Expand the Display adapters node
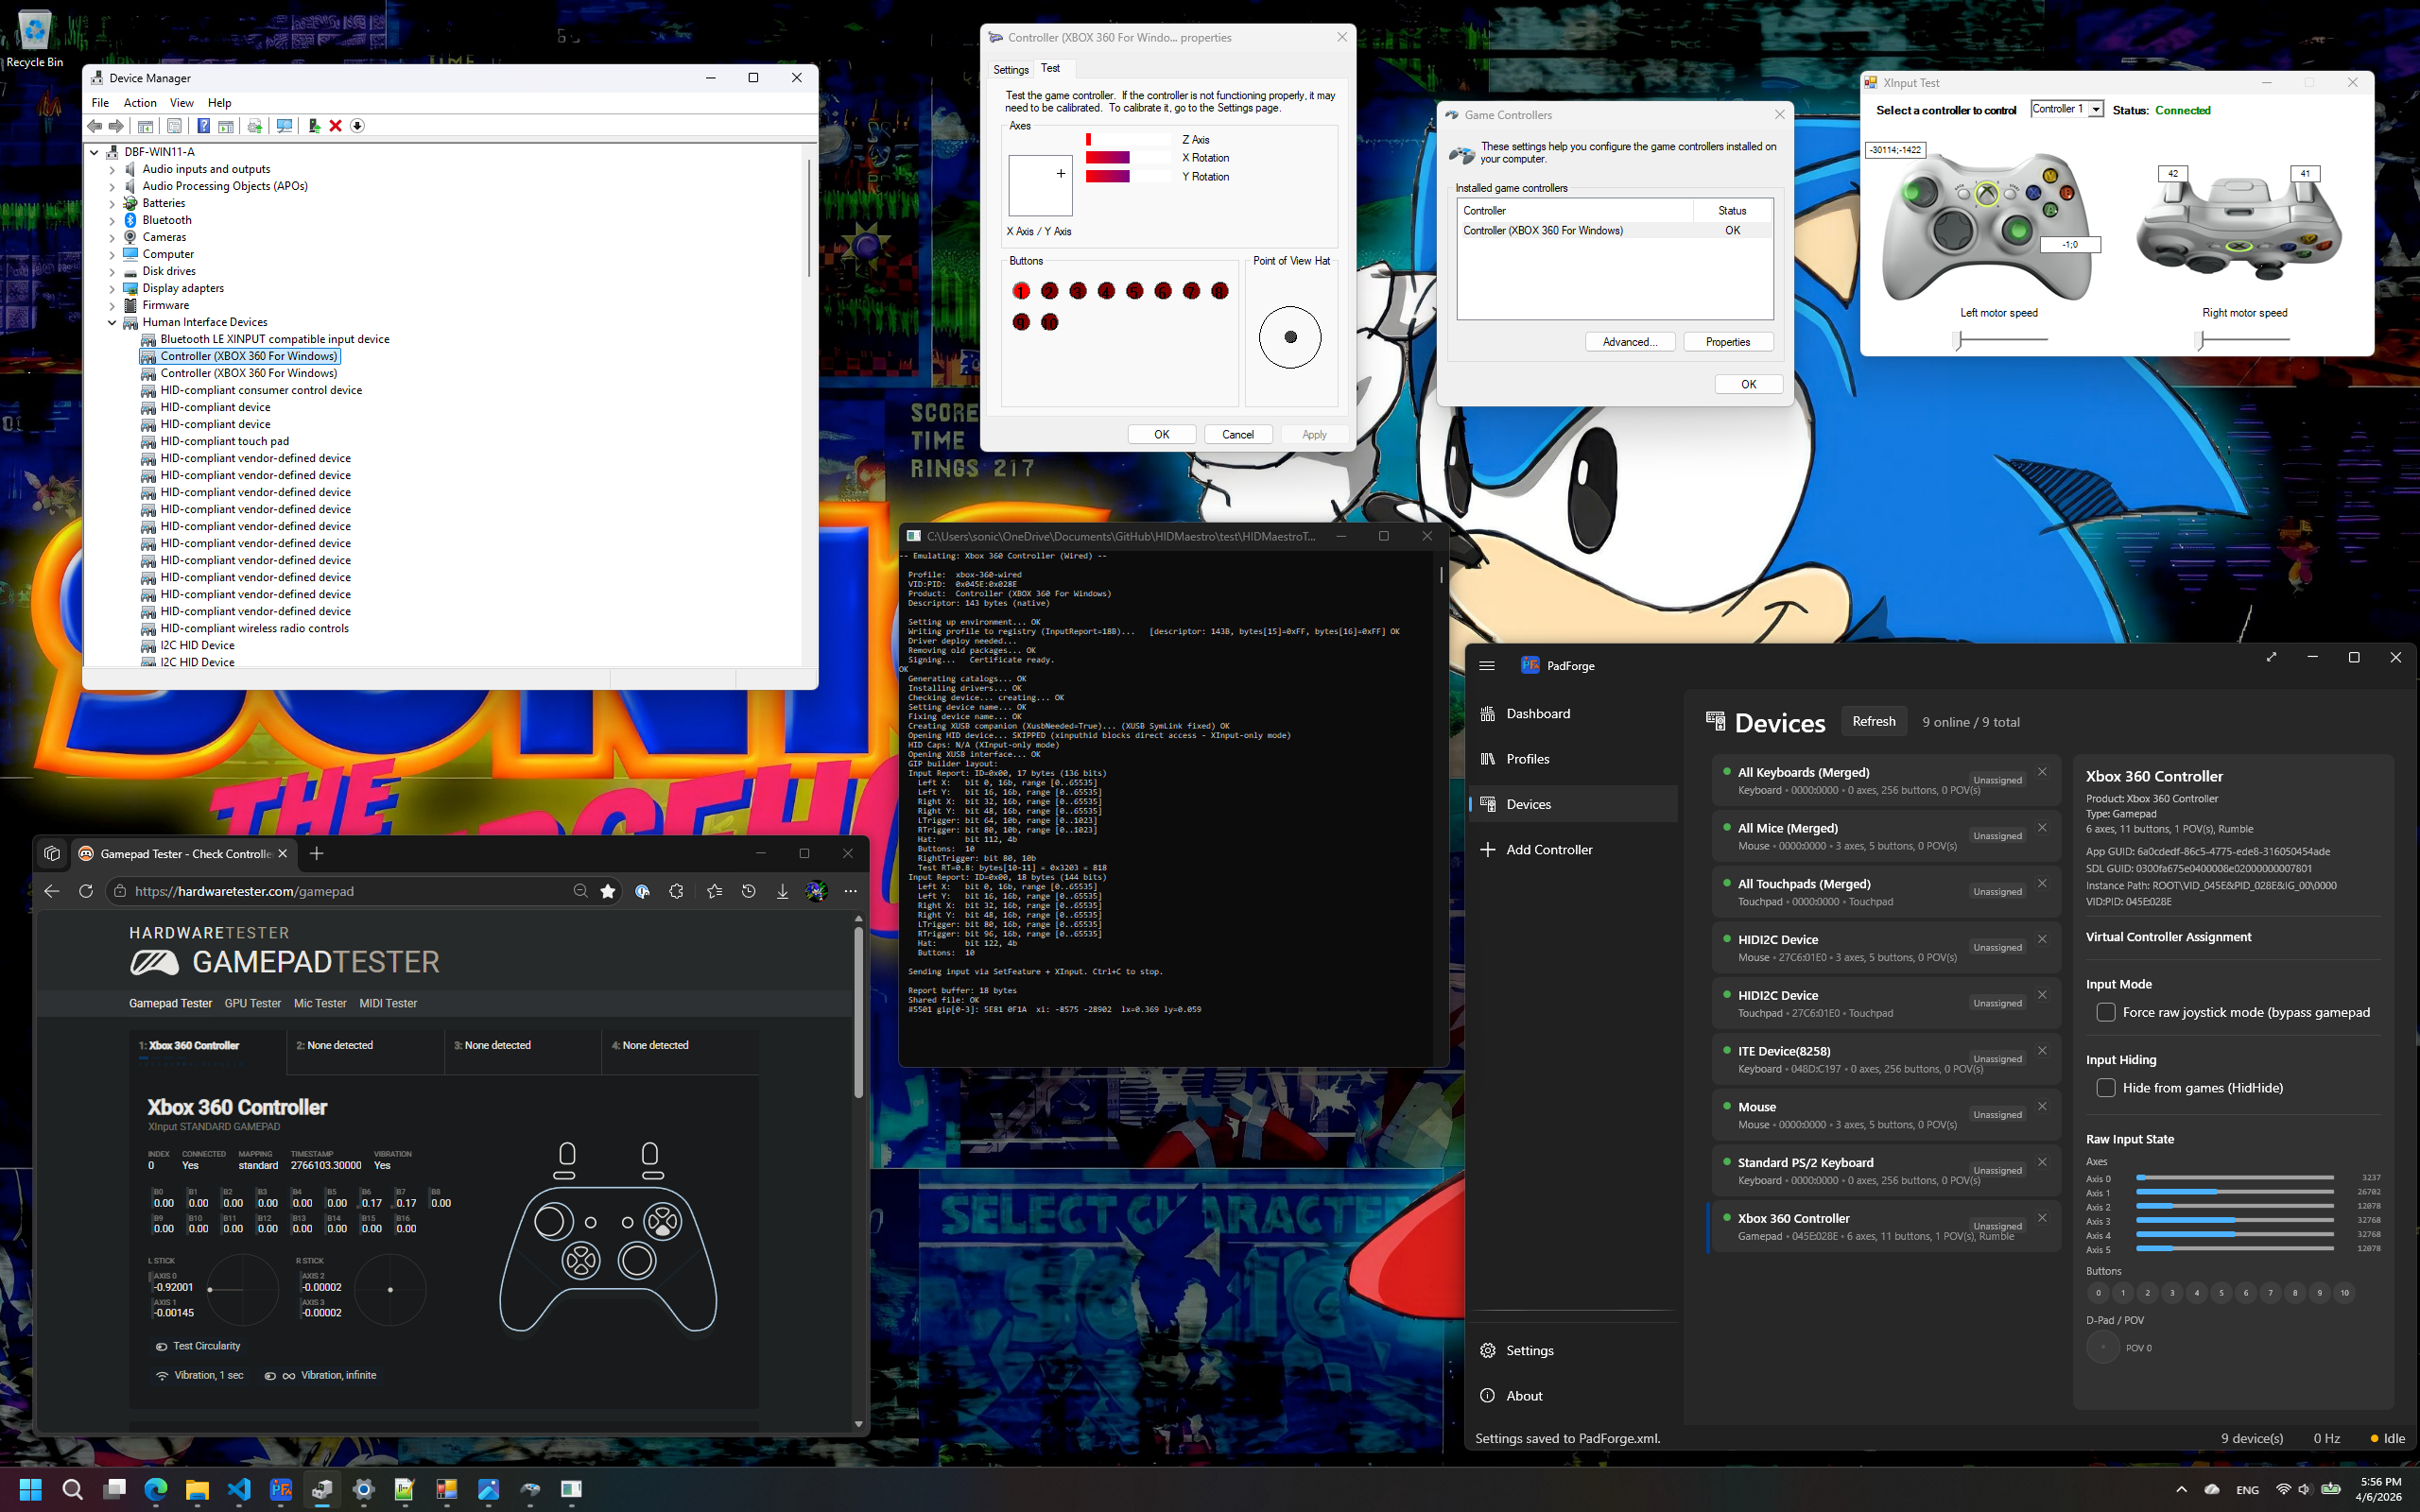Image resolution: width=2420 pixels, height=1512 pixels. click(112, 288)
